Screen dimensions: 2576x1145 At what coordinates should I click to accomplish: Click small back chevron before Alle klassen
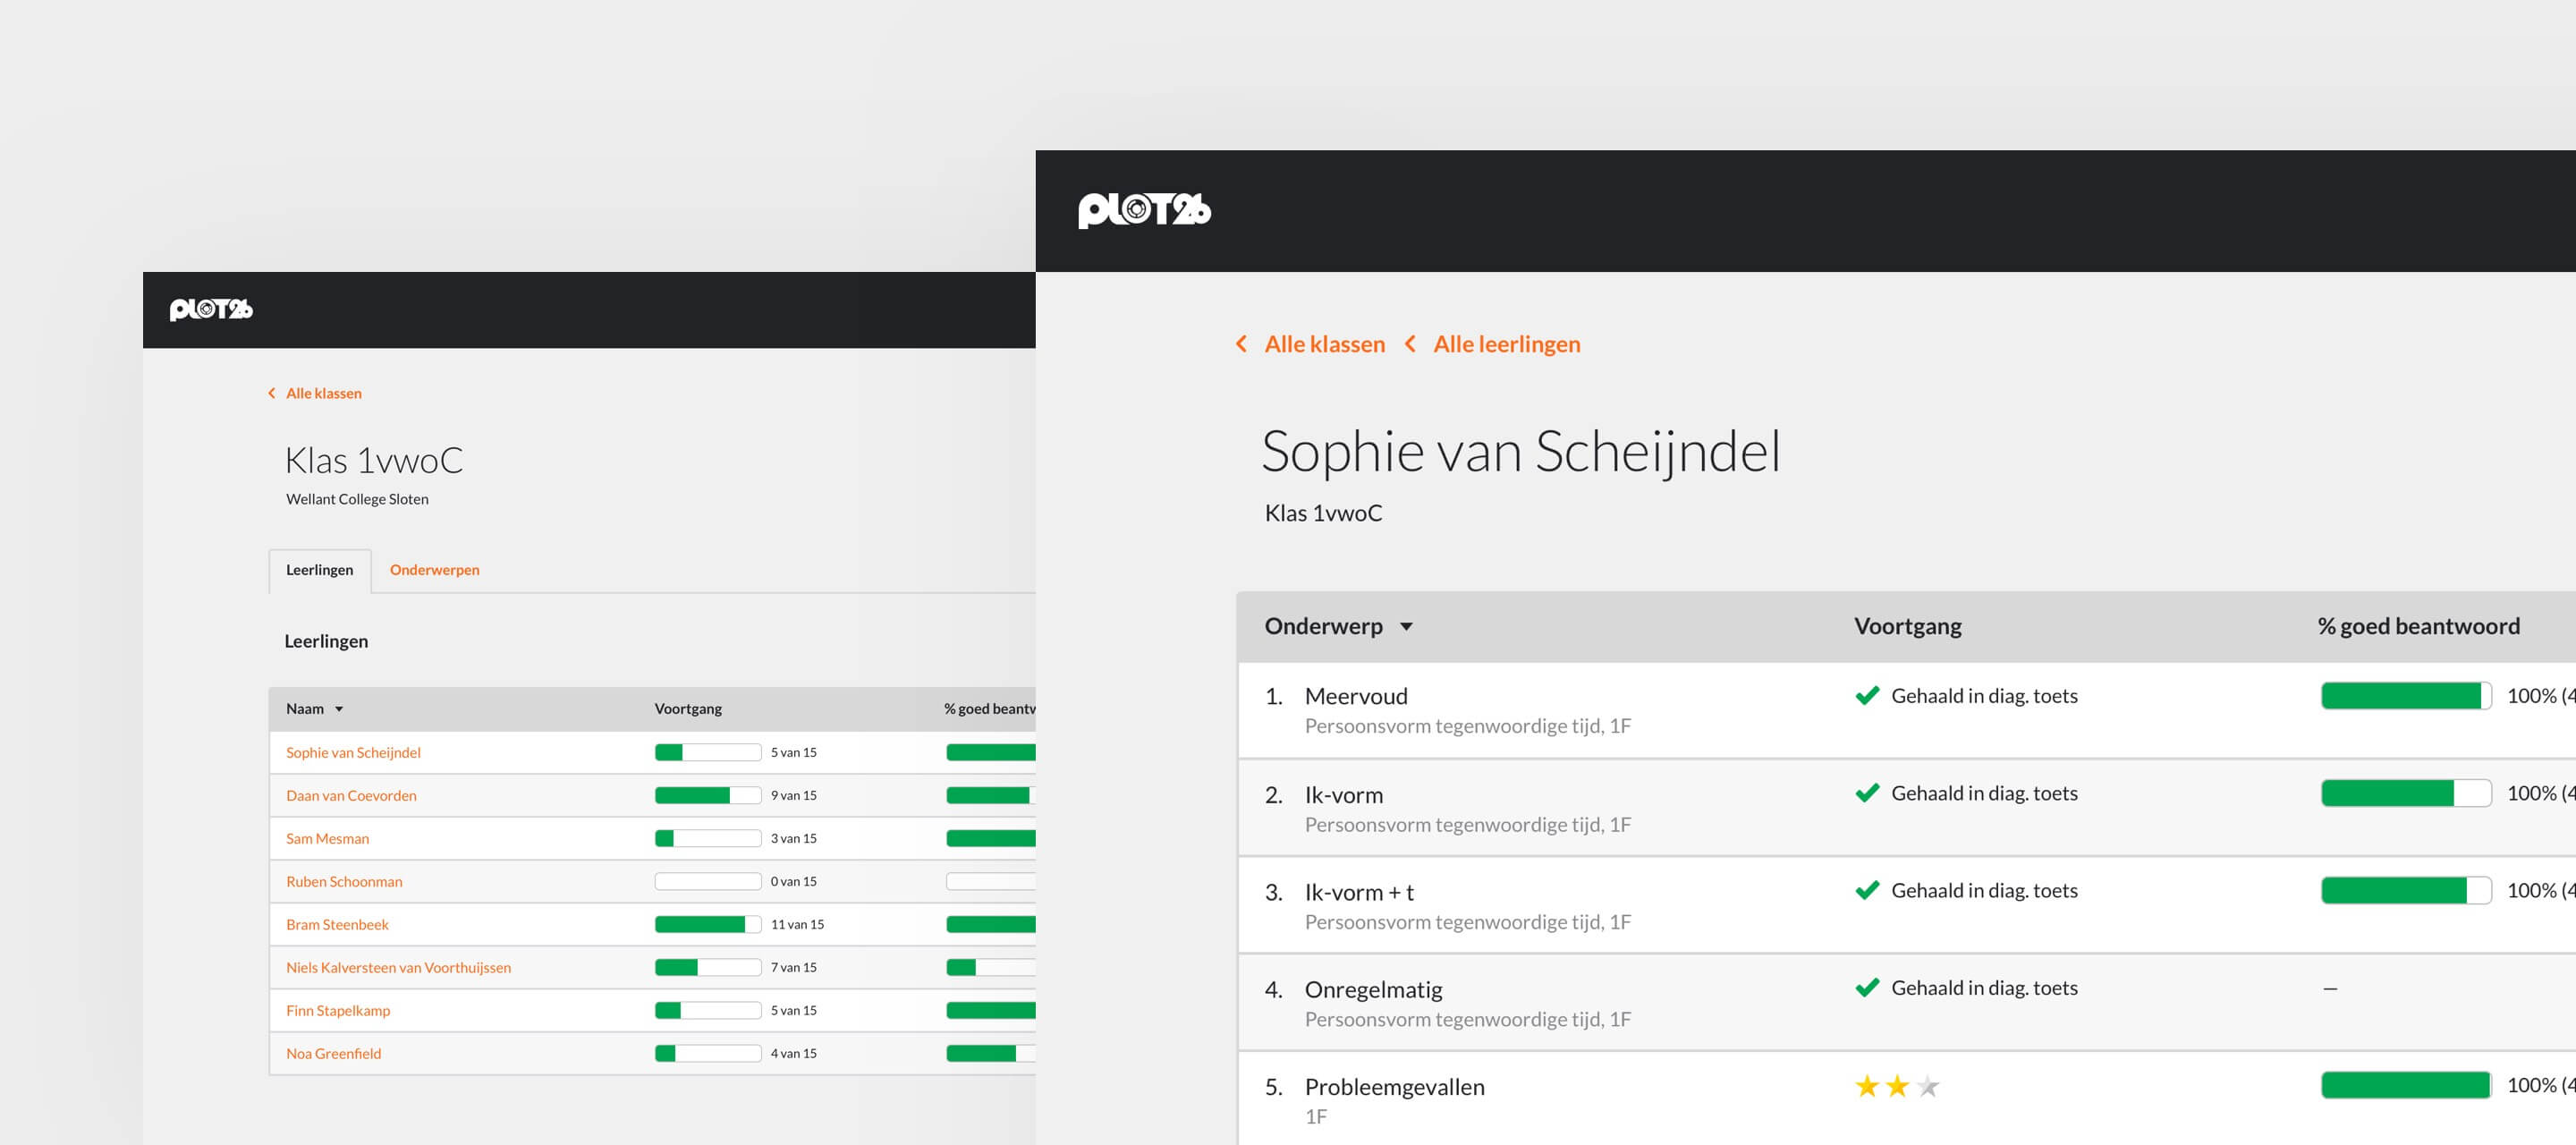coord(271,393)
